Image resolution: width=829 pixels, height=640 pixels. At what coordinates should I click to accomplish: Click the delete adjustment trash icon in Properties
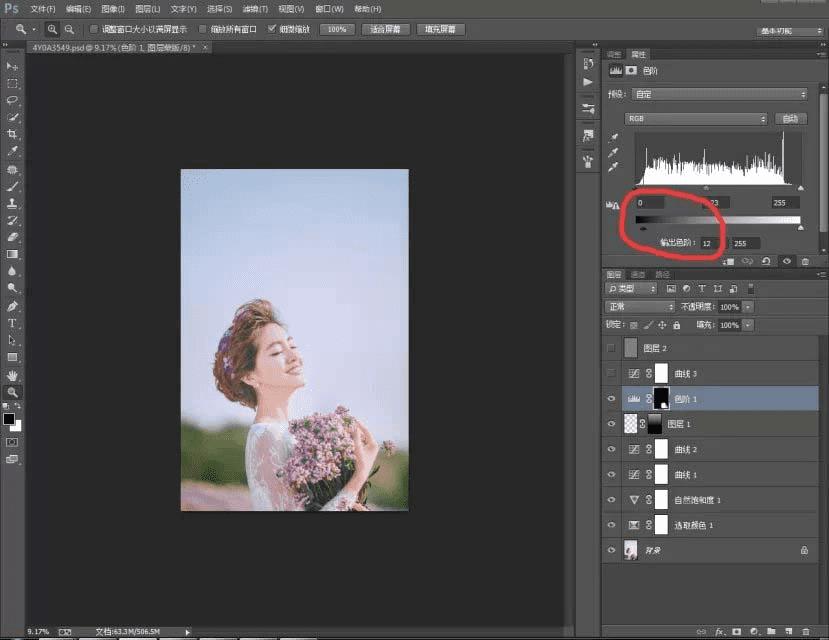pyautogui.click(x=805, y=261)
